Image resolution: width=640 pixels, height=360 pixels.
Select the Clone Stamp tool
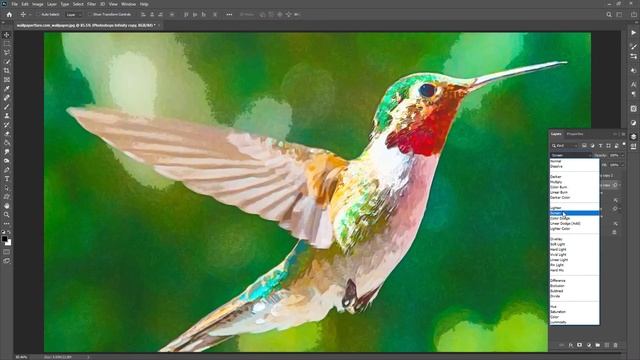pyautogui.click(x=7, y=116)
